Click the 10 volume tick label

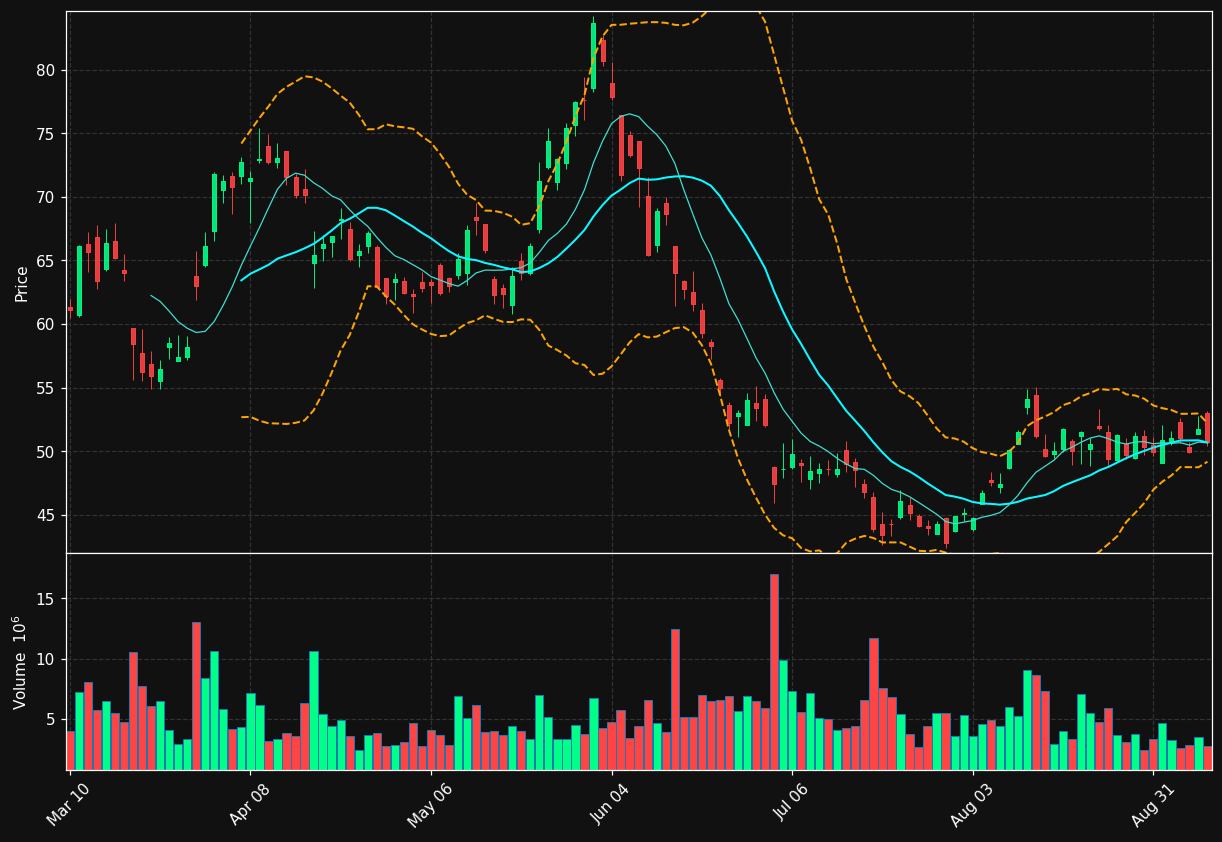coord(48,660)
